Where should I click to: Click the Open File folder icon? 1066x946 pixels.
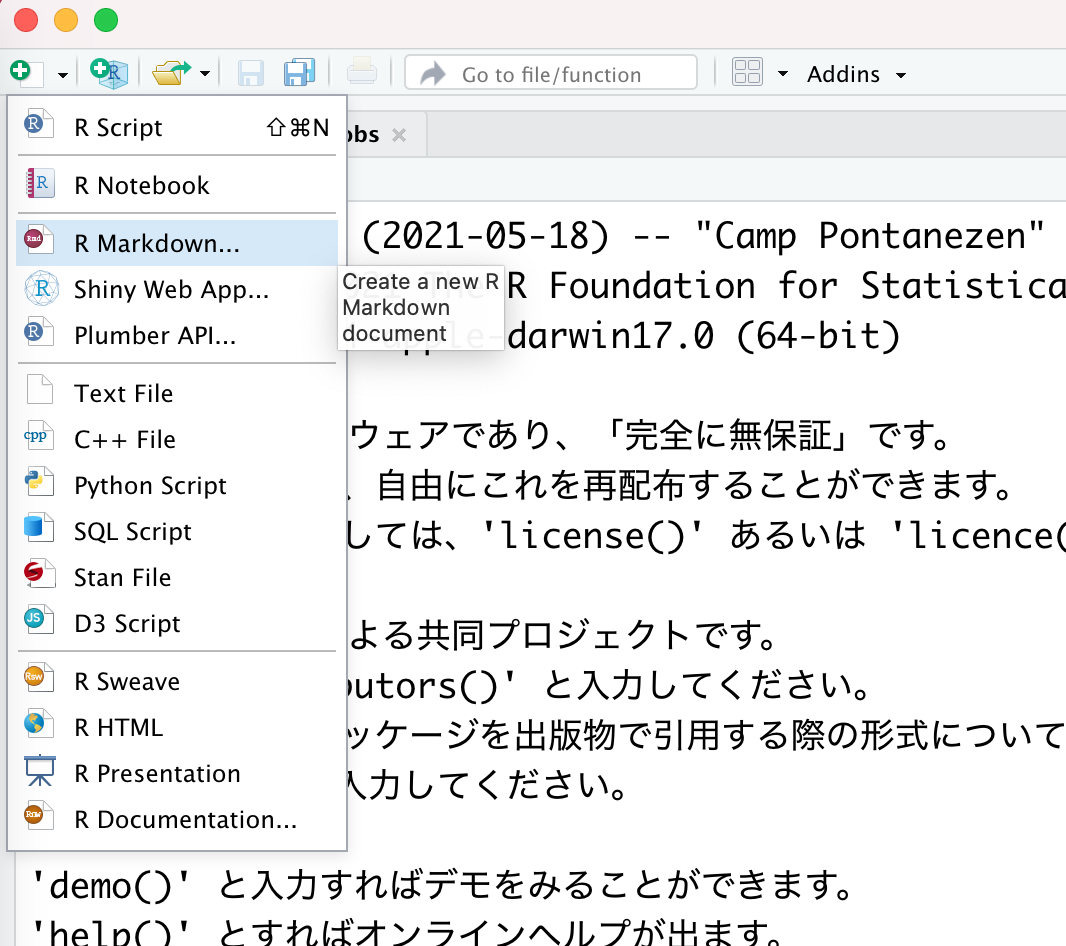point(170,73)
